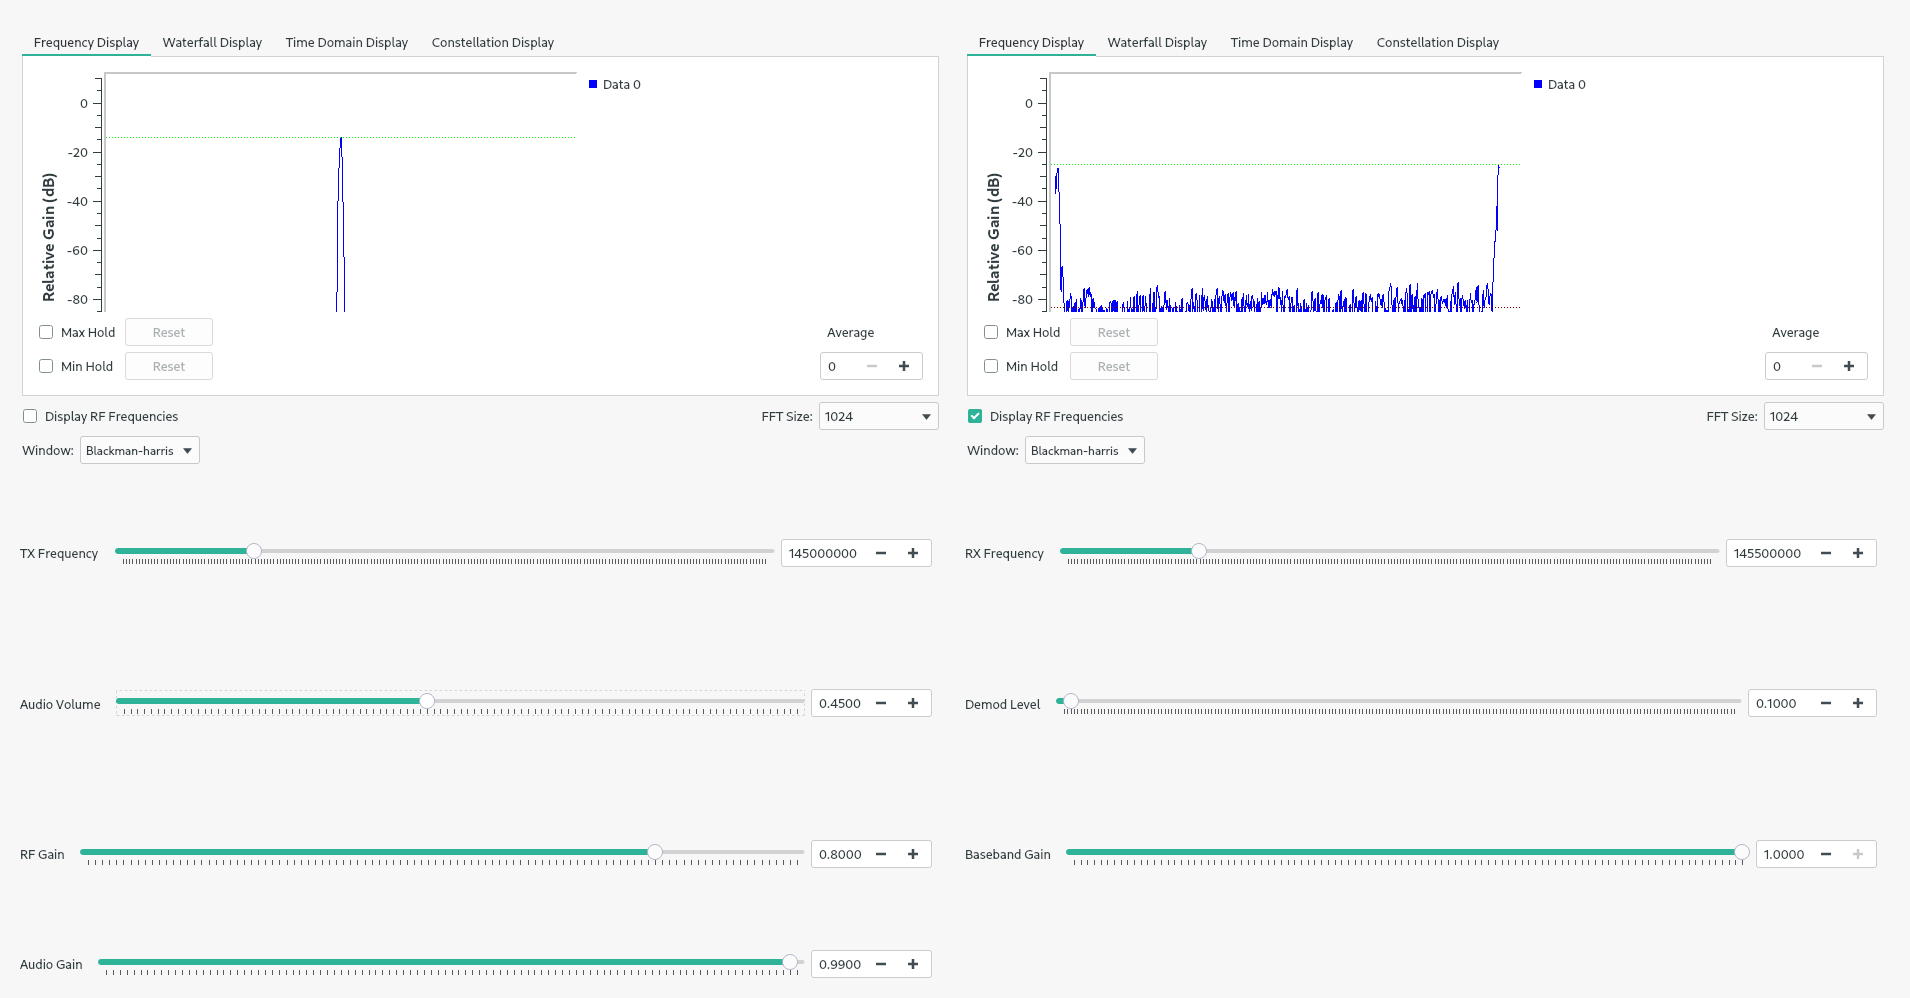Increase Audio Gain with plus icon
This screenshot has height=998, width=1910.
[x=913, y=964]
